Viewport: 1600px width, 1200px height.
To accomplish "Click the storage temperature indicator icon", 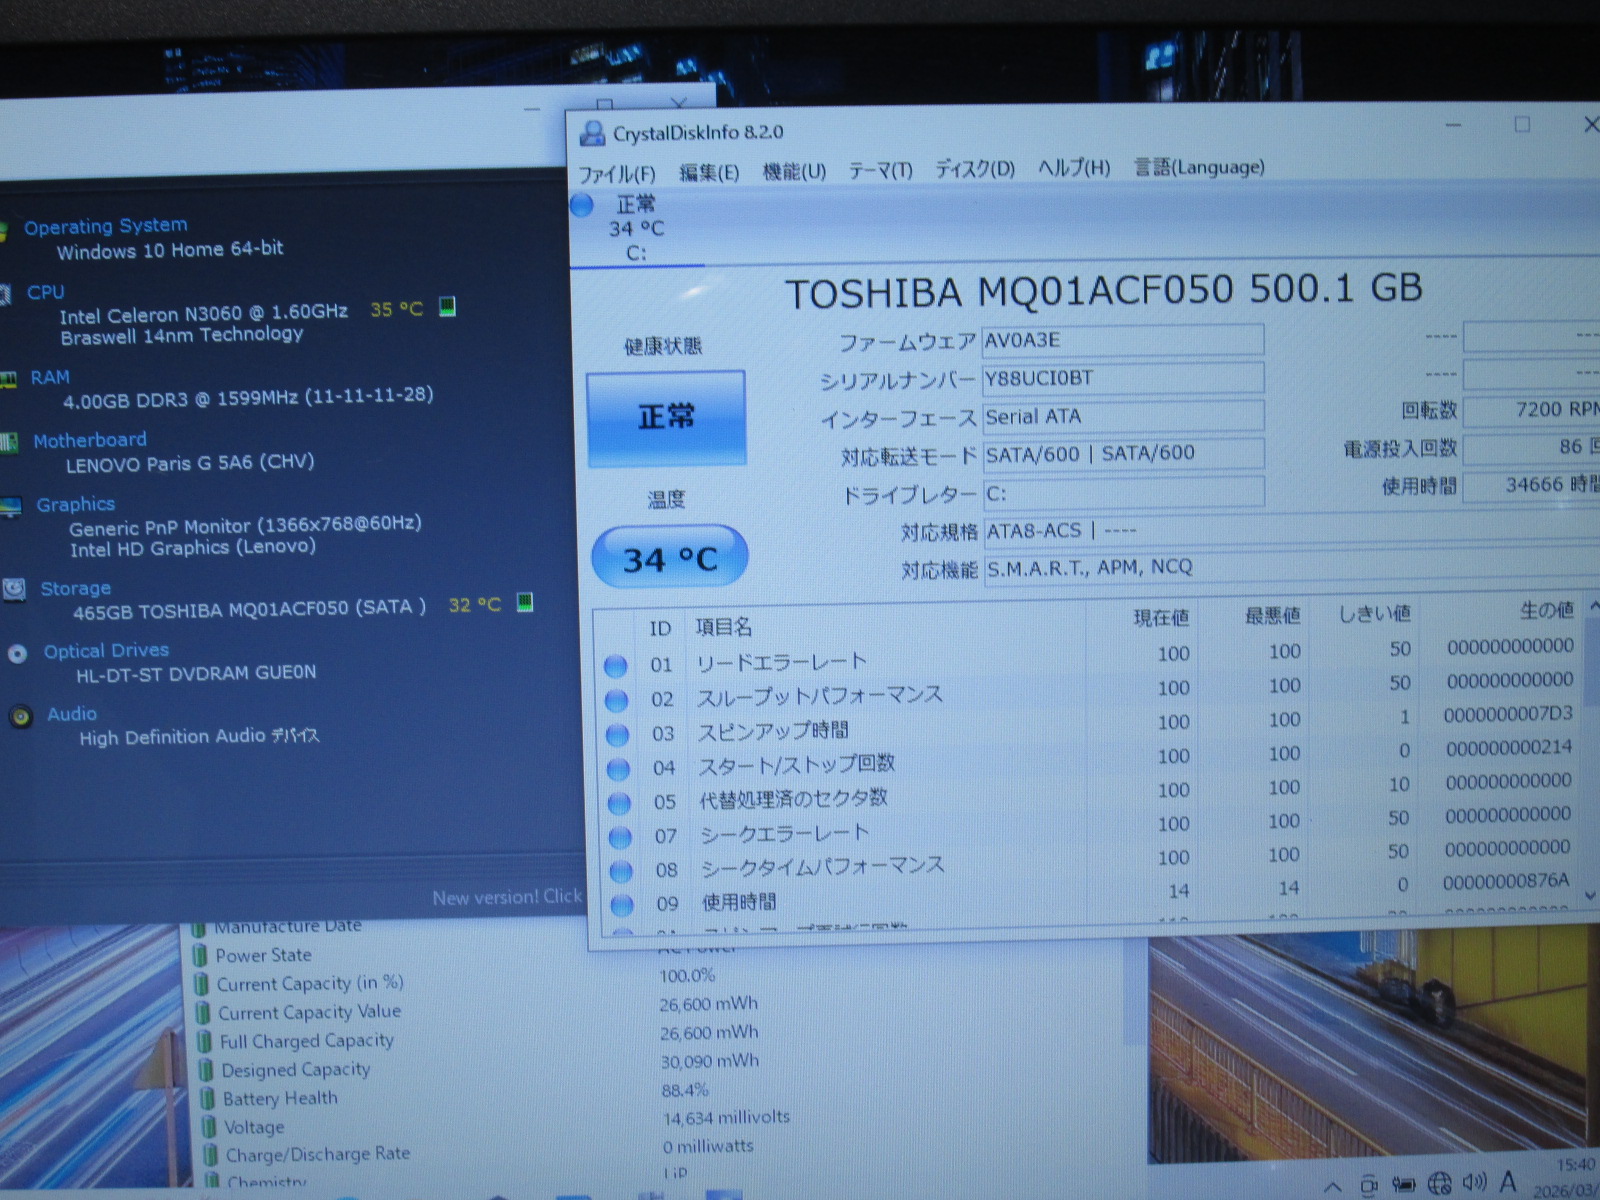I will pyautogui.click(x=524, y=602).
